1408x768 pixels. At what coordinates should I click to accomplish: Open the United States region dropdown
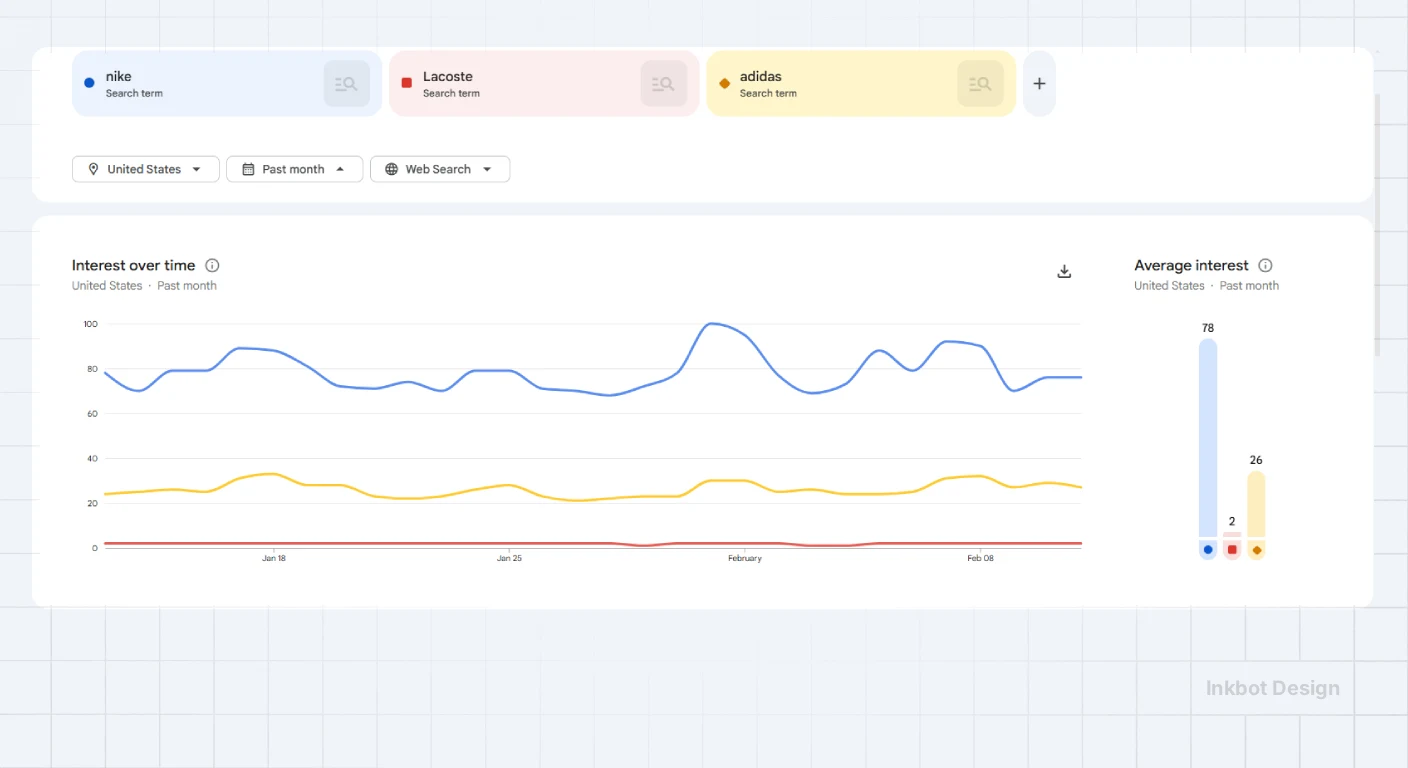pyautogui.click(x=146, y=169)
